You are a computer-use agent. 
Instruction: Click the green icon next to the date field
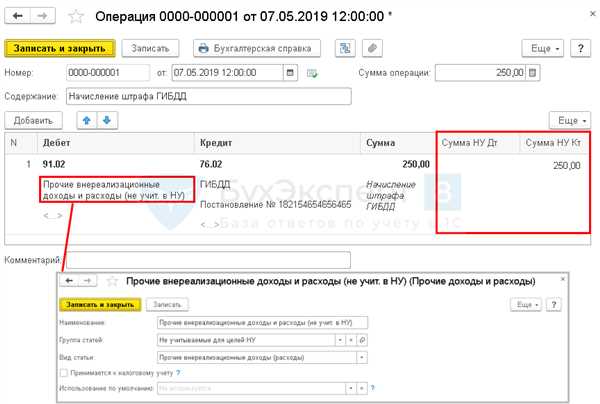tap(312, 73)
